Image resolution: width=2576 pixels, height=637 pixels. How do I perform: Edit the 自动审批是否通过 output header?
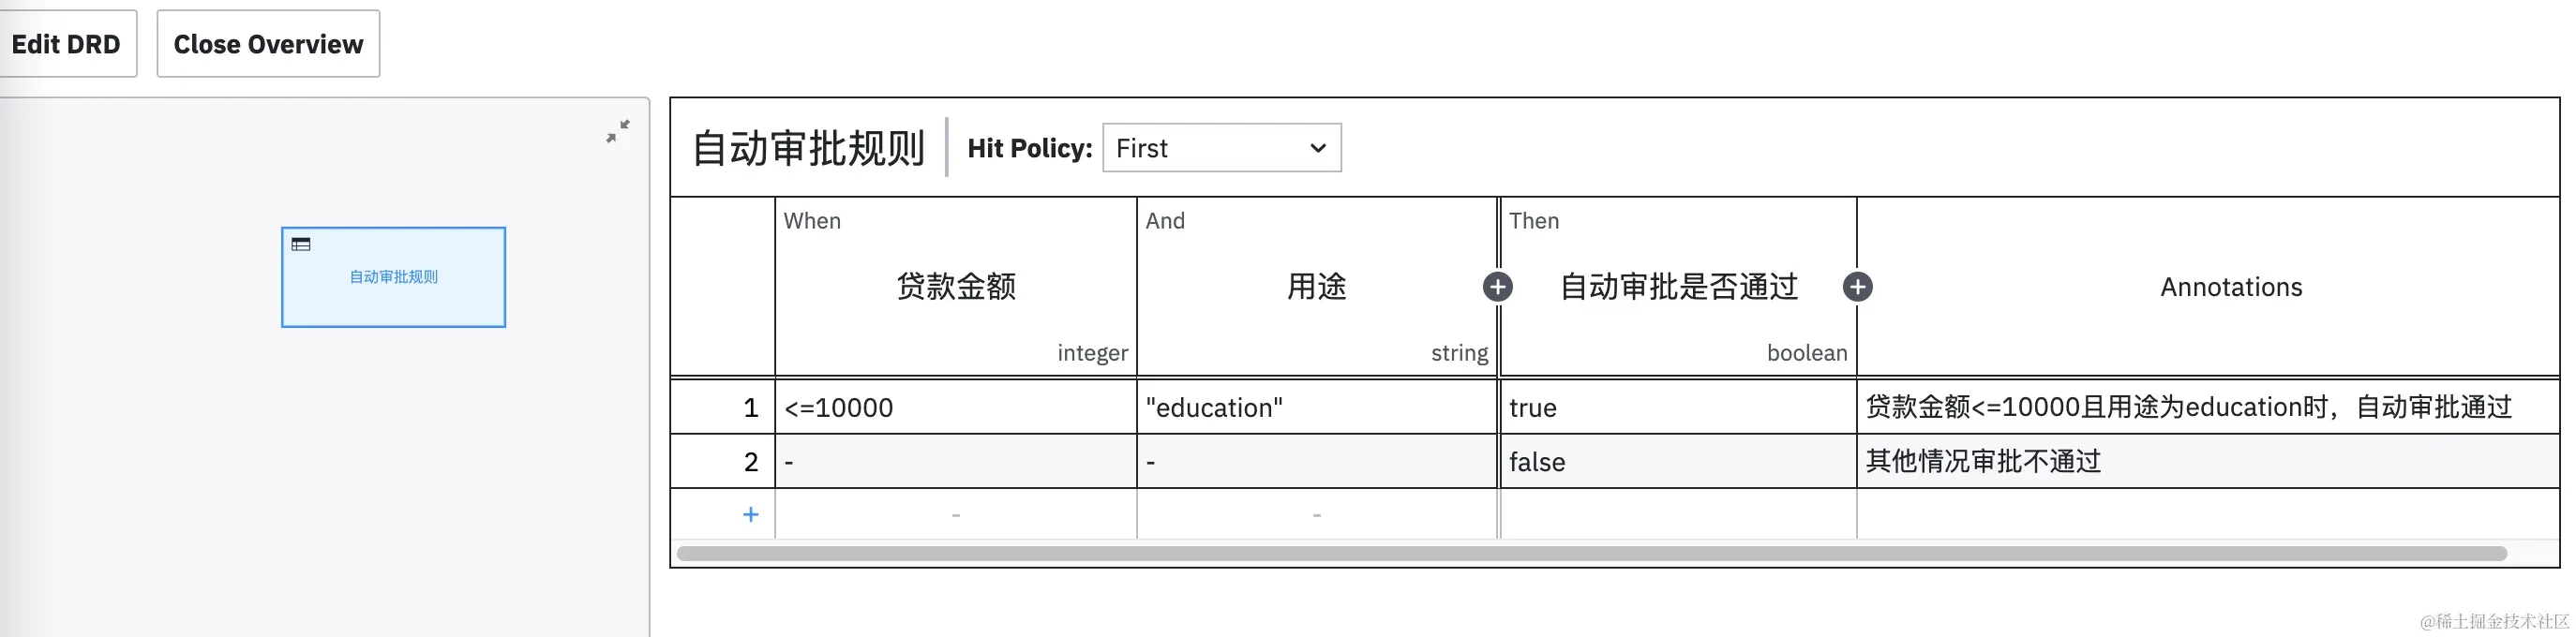tap(1679, 287)
